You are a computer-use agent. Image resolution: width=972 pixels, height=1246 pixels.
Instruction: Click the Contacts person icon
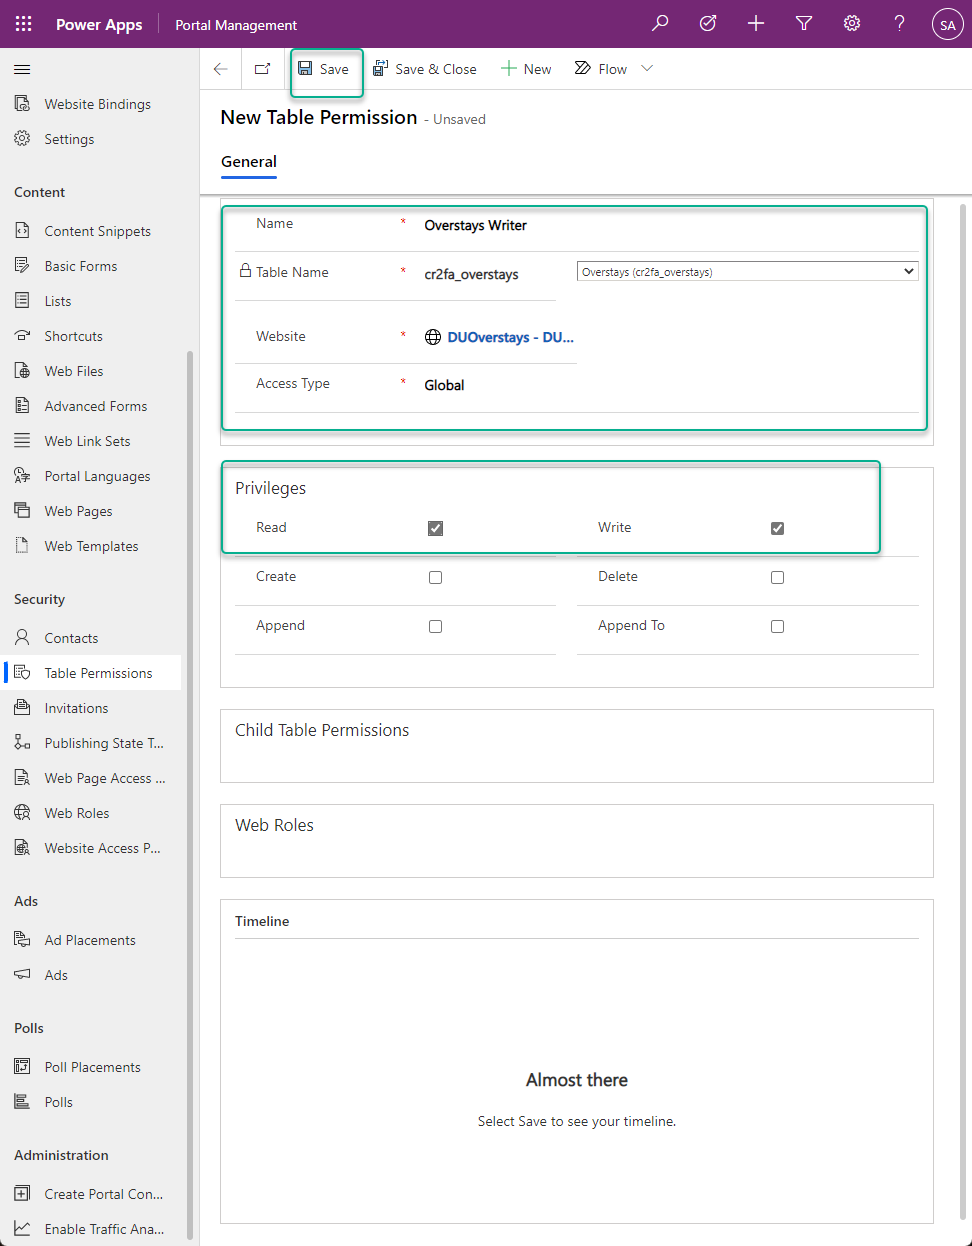point(22,638)
